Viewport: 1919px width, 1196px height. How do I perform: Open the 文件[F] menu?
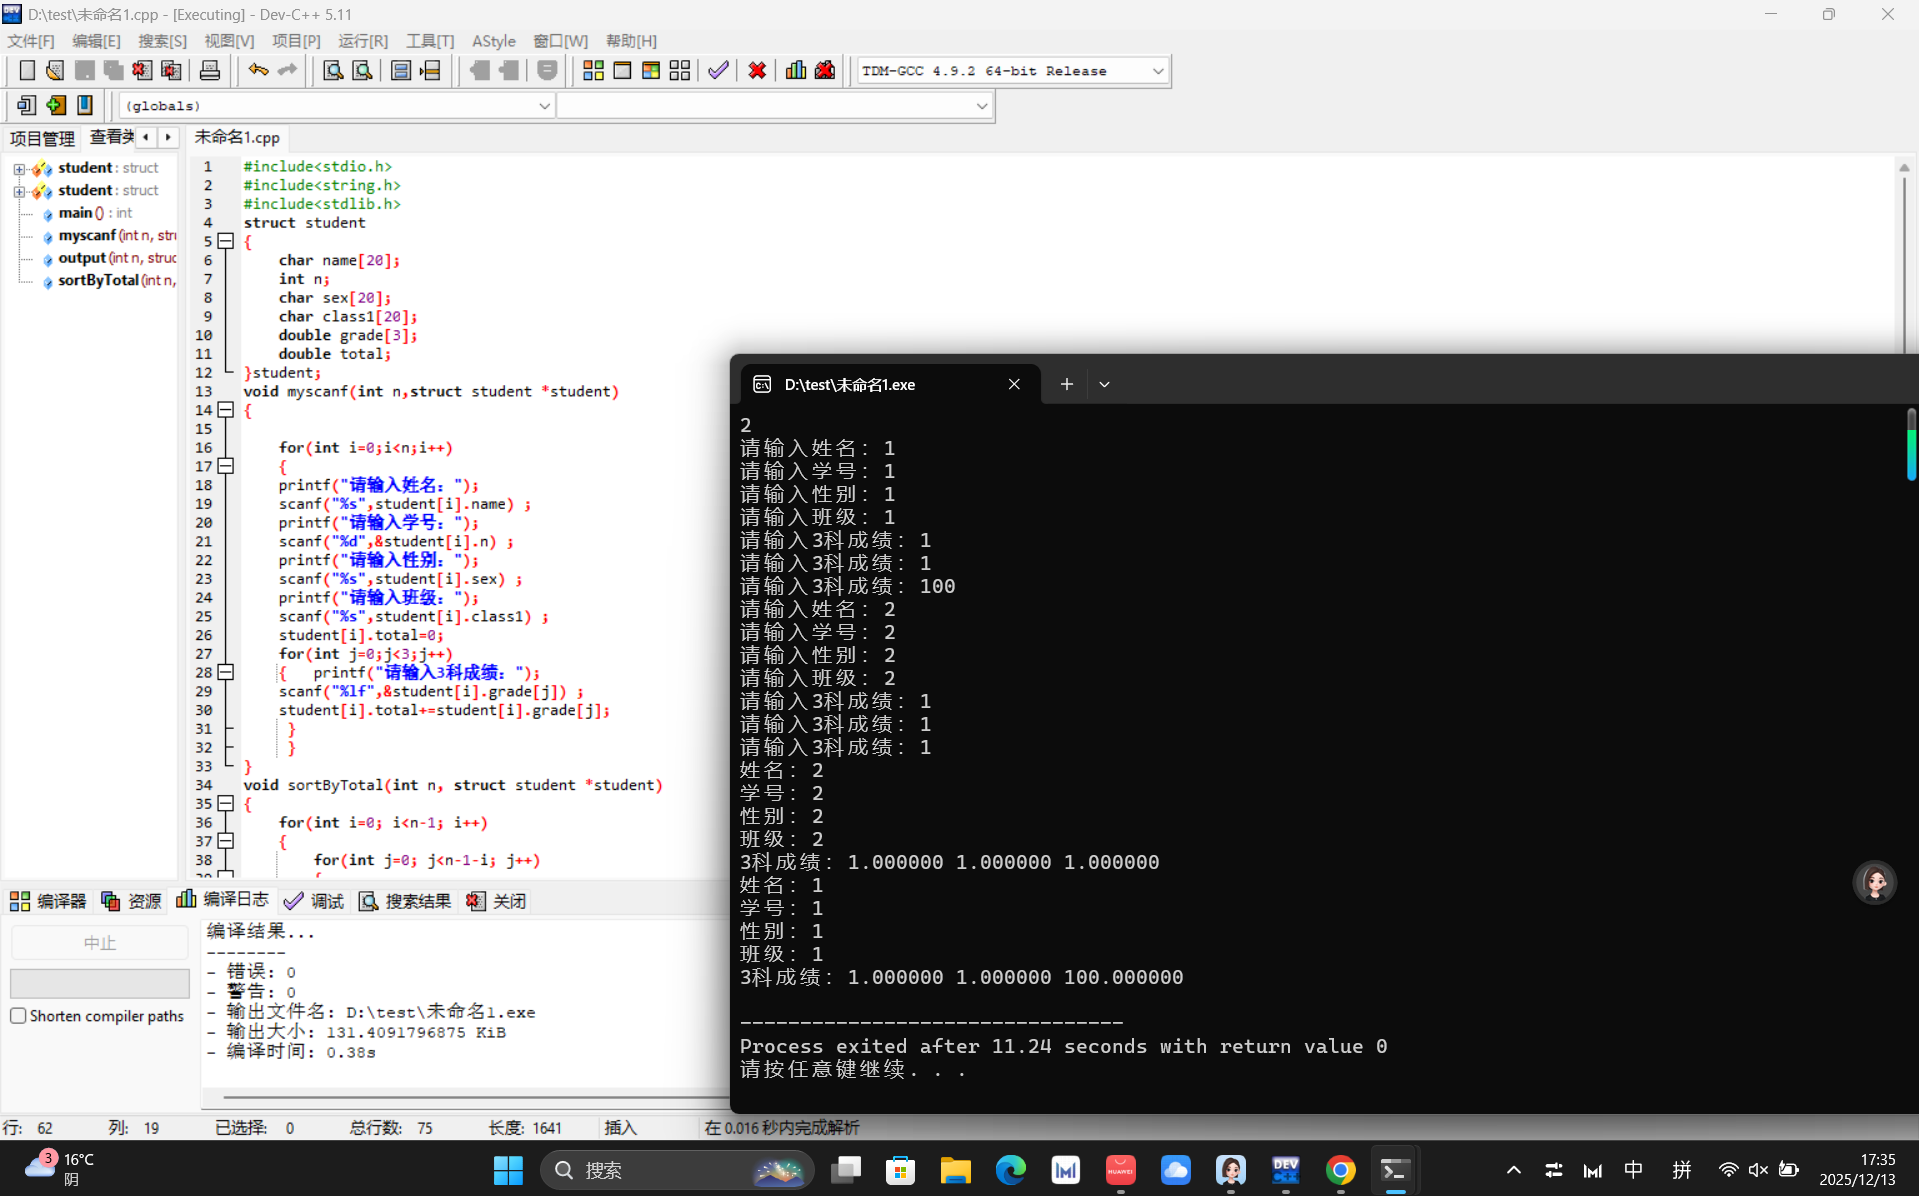[x=31, y=41]
